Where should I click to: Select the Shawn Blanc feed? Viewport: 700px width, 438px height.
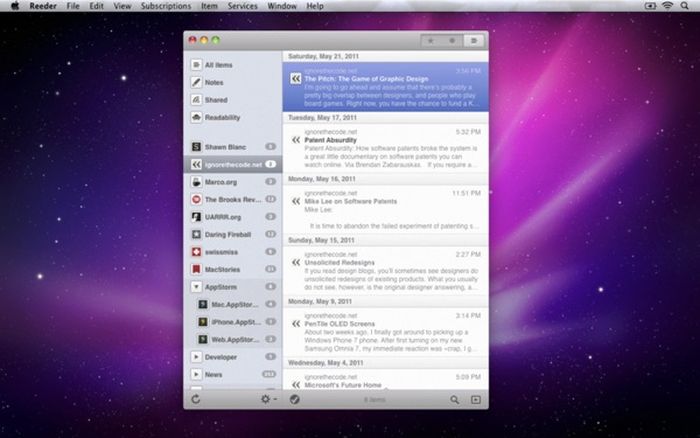click(233, 147)
